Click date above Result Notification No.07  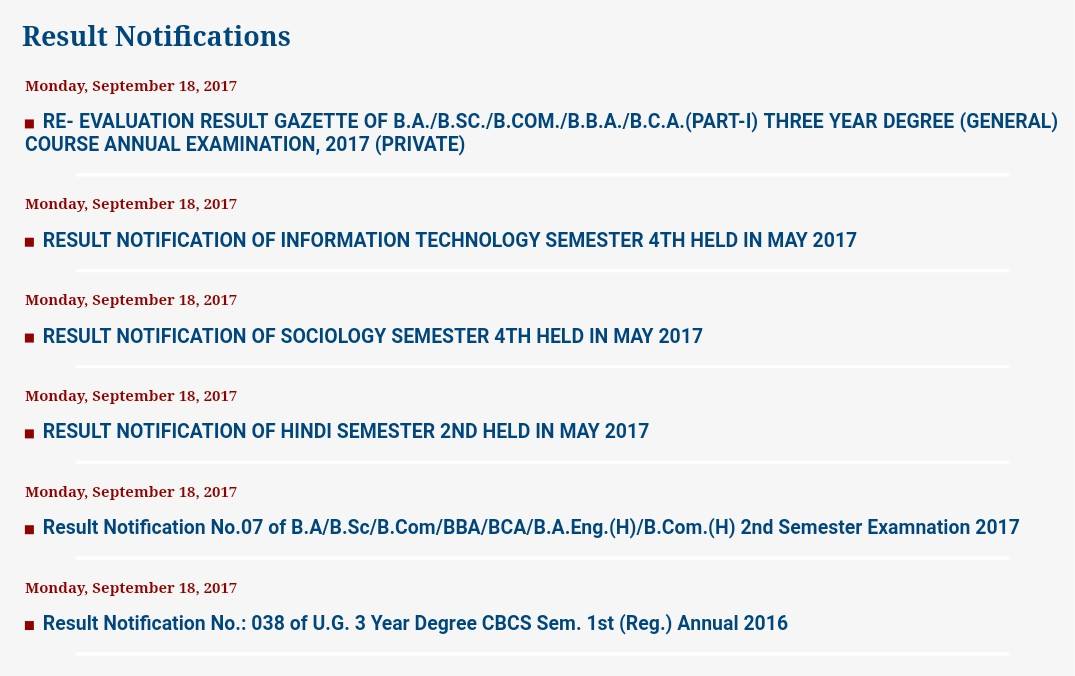[131, 492]
